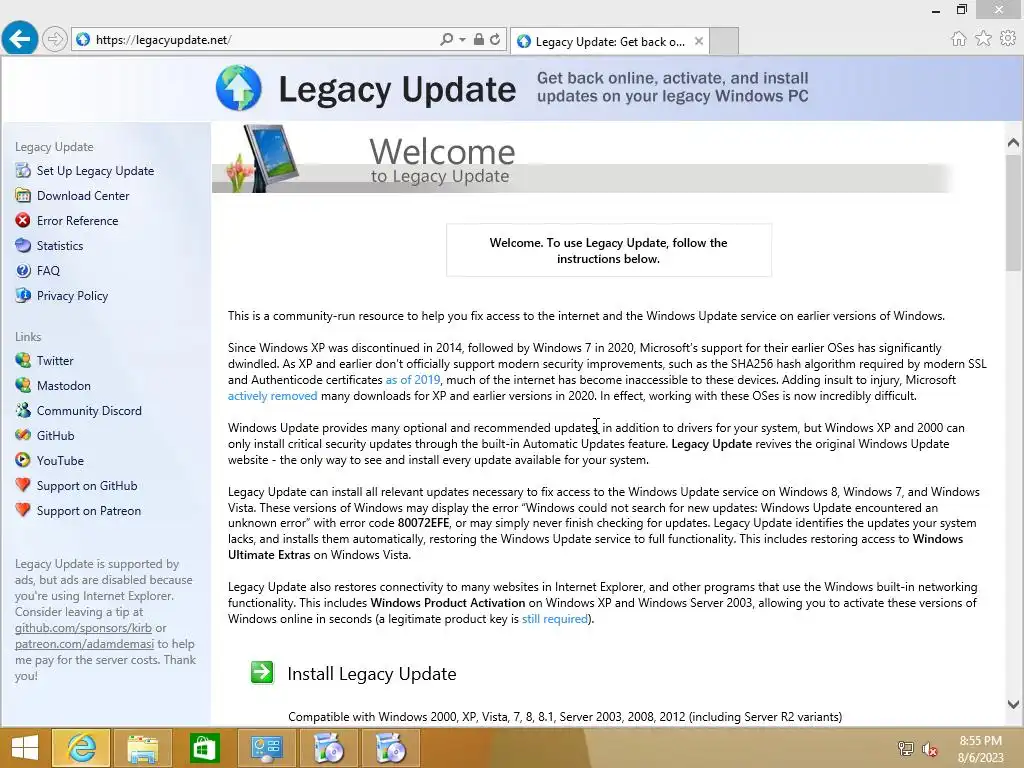Click the vertical scrollbar thumb
The image size is (1024, 768).
(x=1013, y=212)
